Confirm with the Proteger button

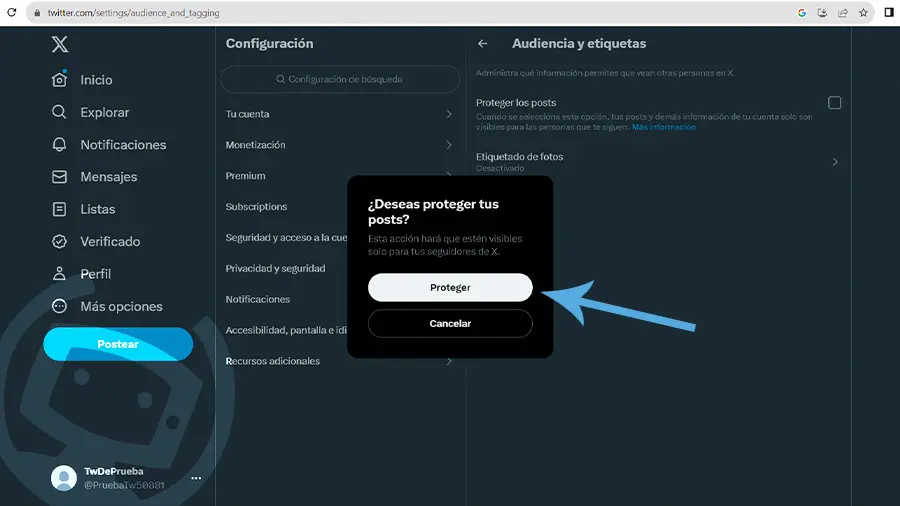click(450, 287)
